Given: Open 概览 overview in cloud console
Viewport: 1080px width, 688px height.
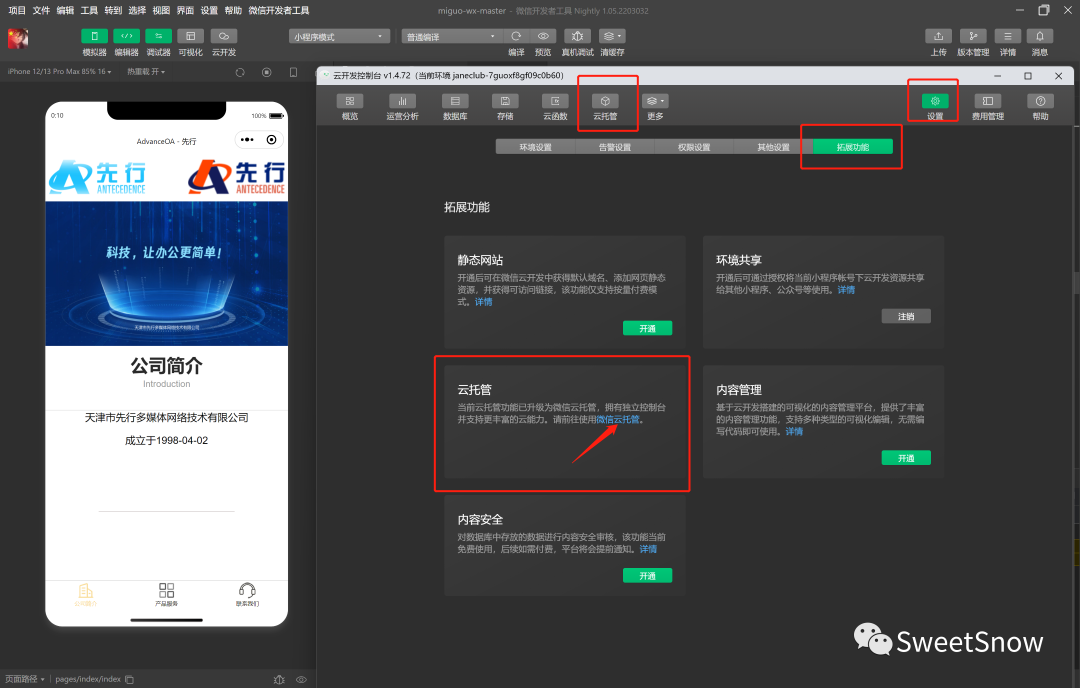Looking at the screenshot, I should tap(350, 107).
